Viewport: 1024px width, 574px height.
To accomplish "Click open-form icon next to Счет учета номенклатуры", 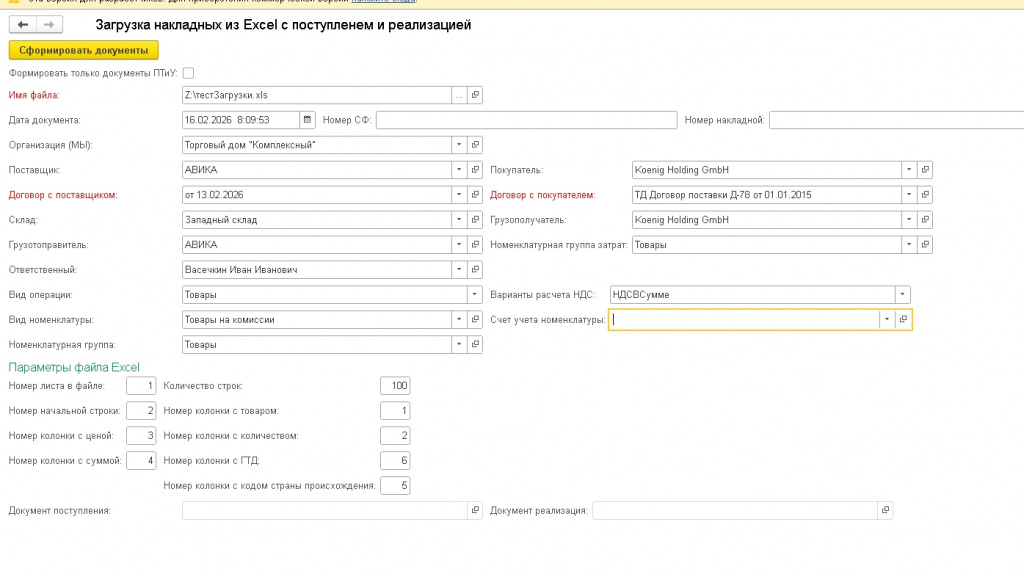I will [x=902, y=320].
